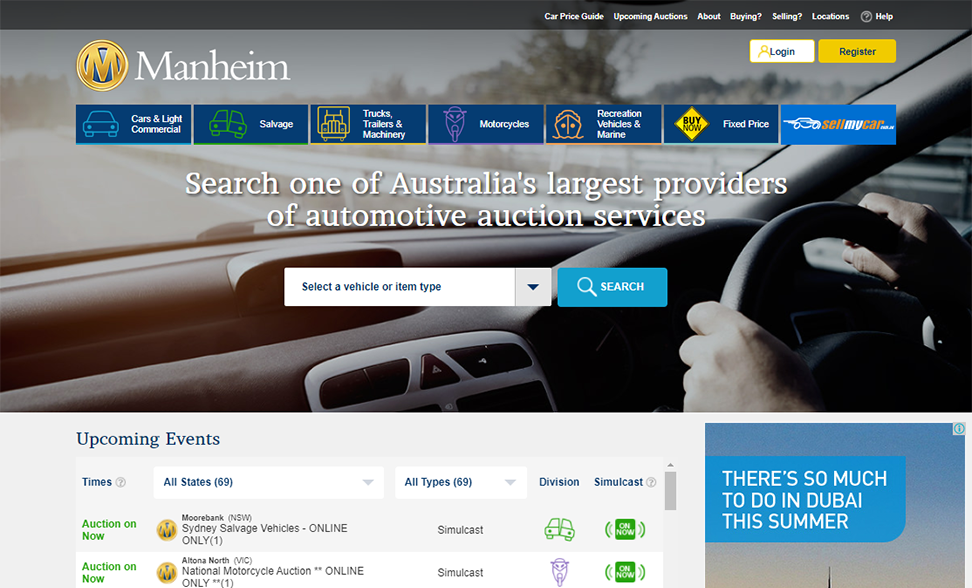Viewport: 972px width, 588px height.
Task: Choose the Motorcycles category tile
Action: tap(486, 125)
